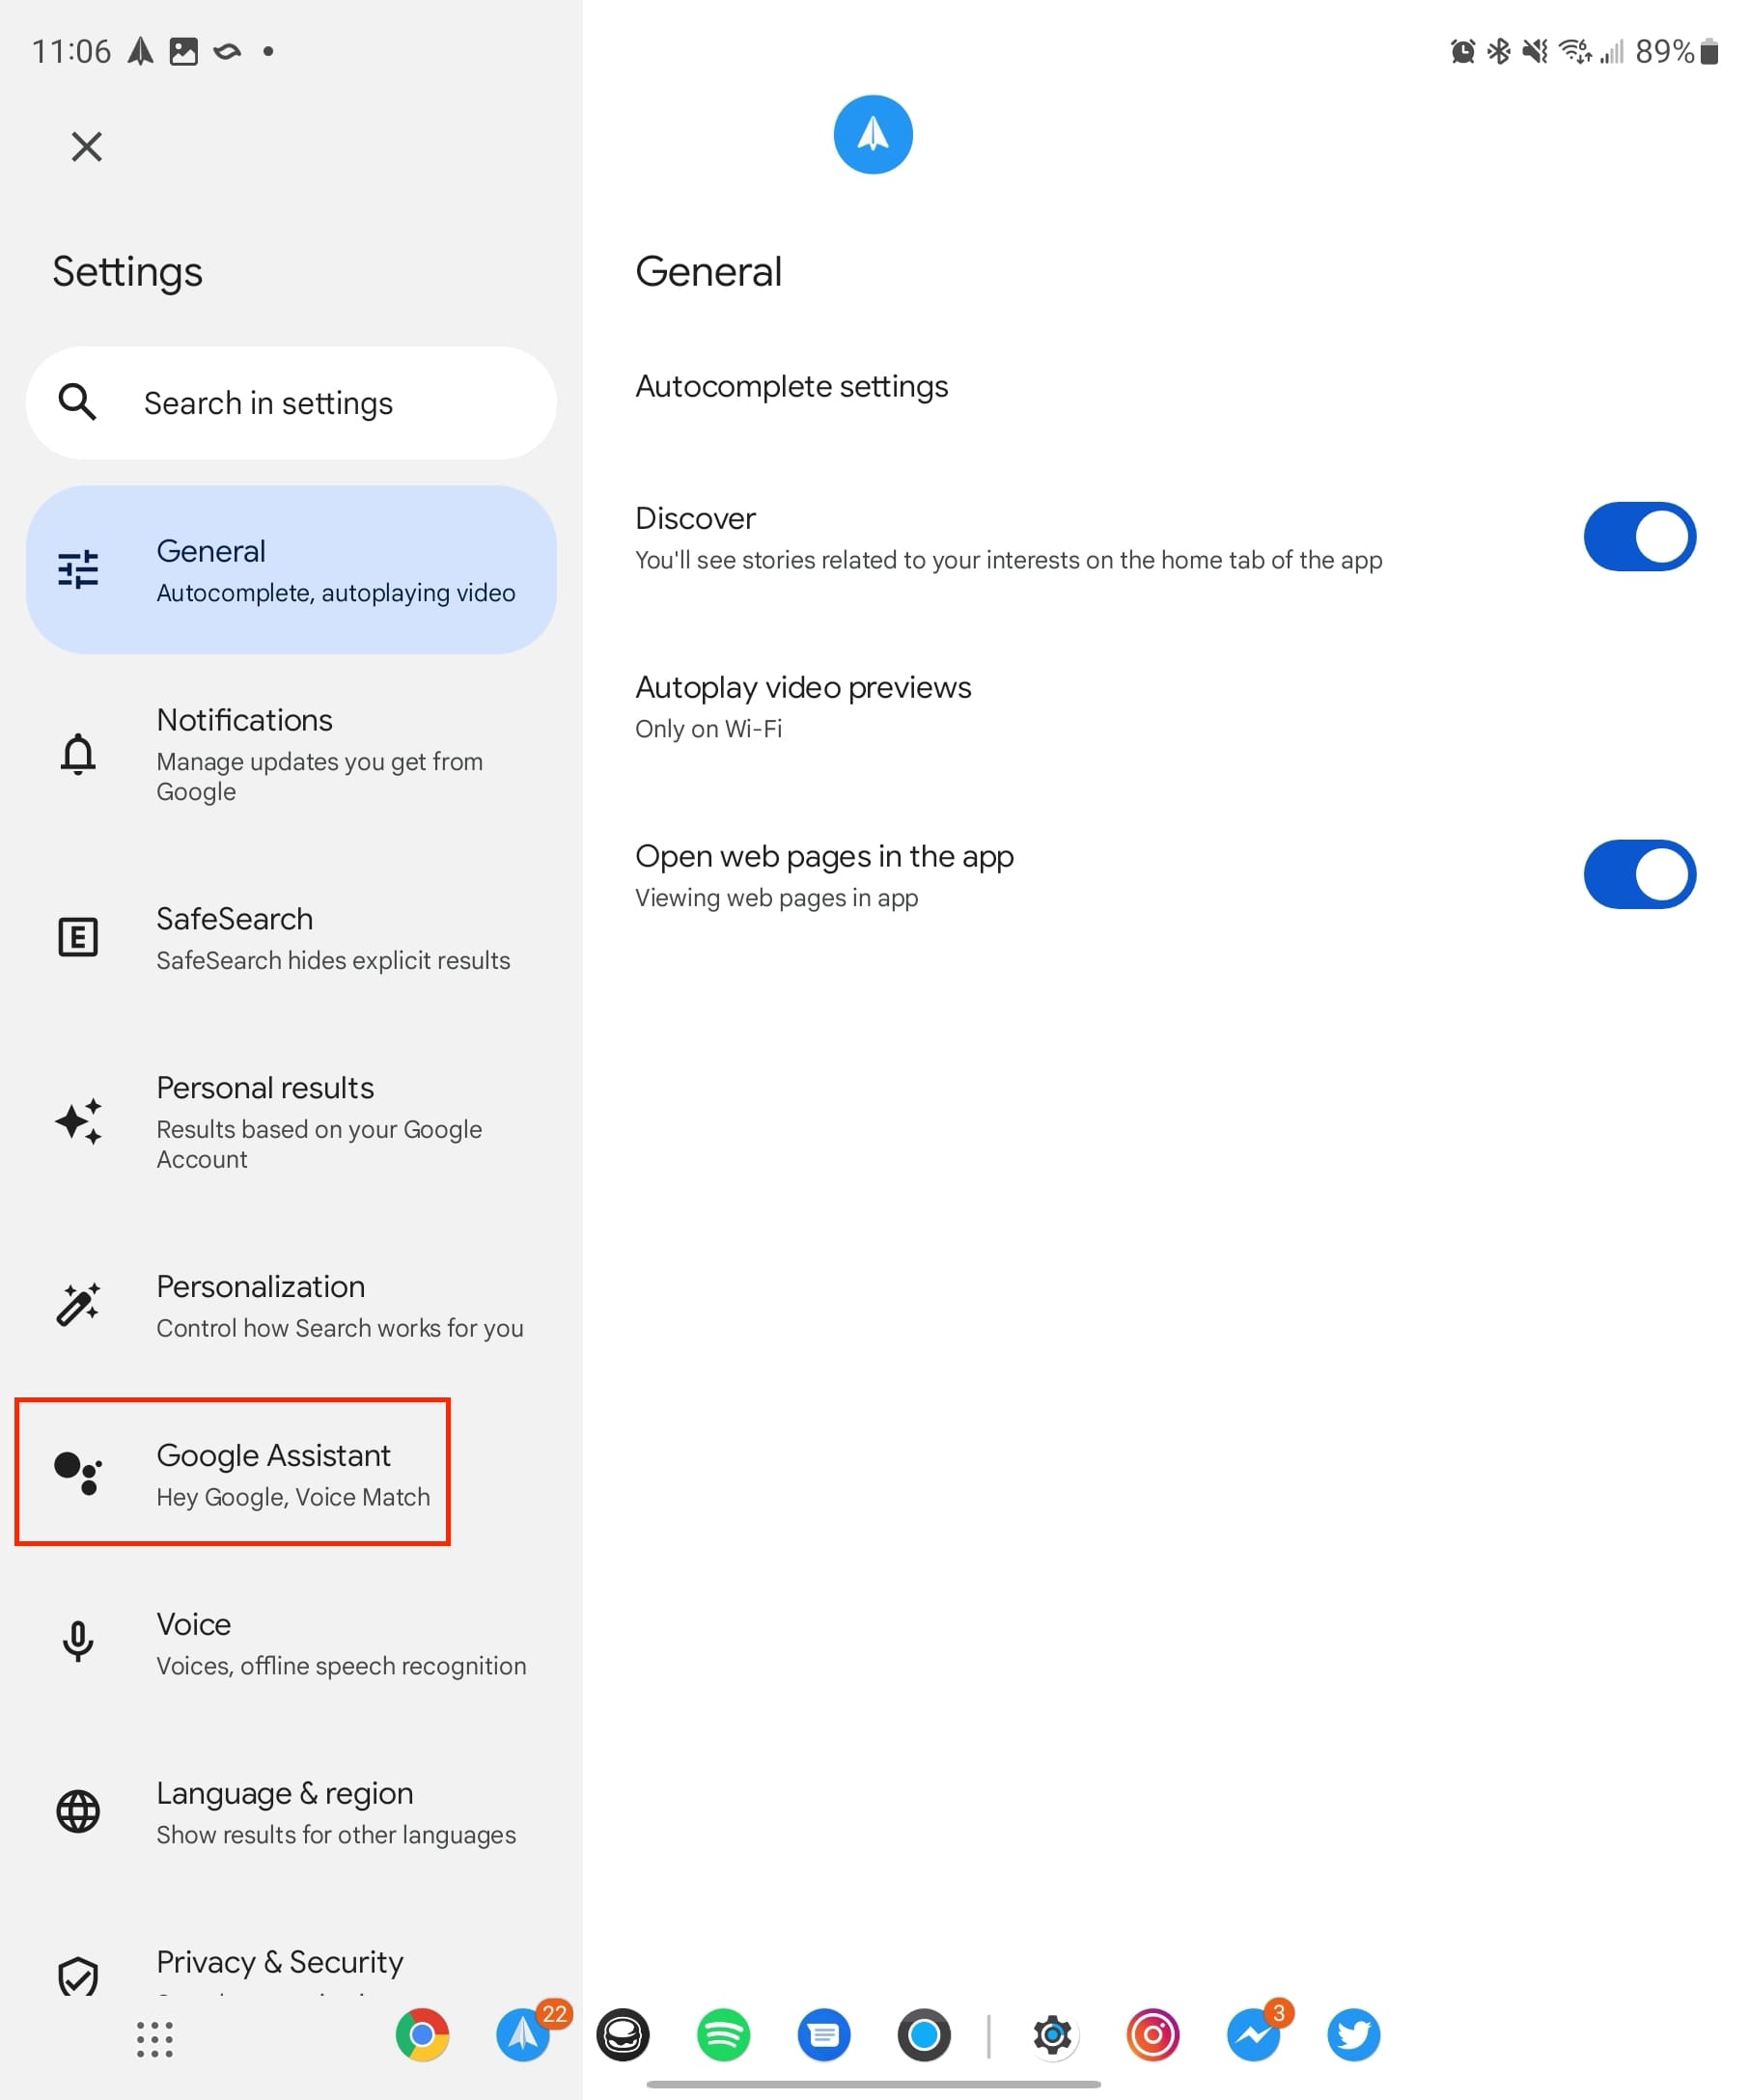Open Instagram from the taskbar
This screenshot has height=2100, width=1749.
pos(1152,2035)
